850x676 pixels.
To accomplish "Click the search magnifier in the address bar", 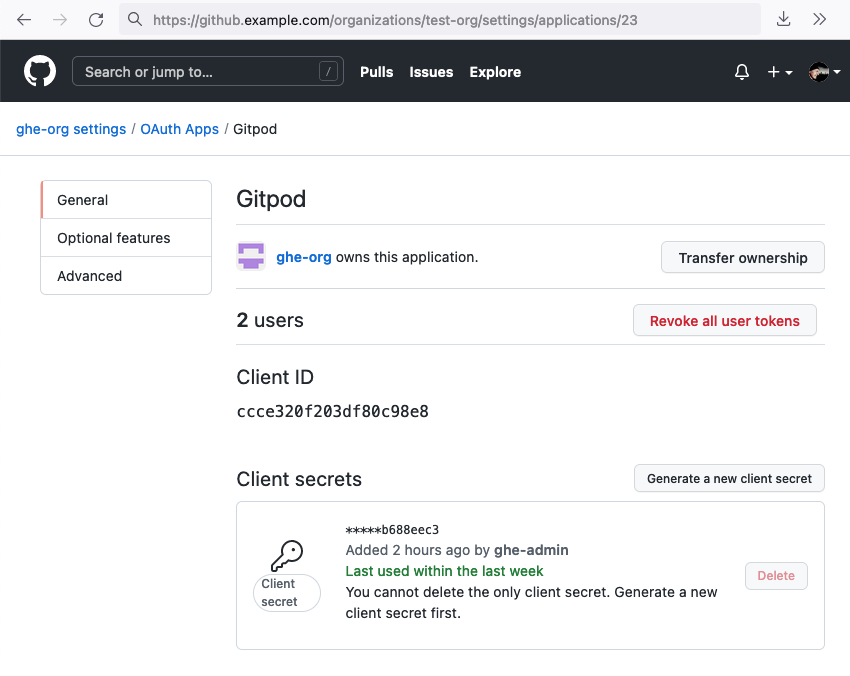I will coord(133,18).
